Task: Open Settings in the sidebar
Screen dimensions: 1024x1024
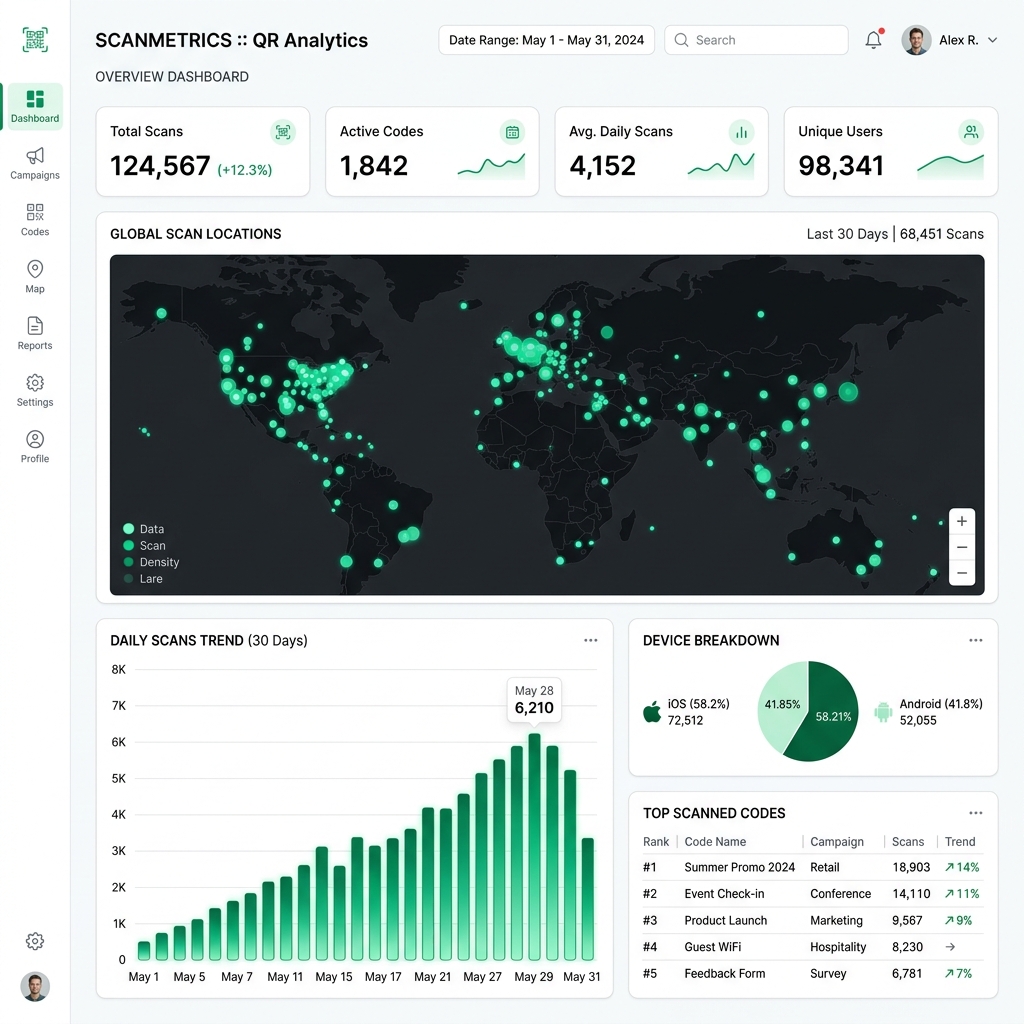Action: click(35, 391)
